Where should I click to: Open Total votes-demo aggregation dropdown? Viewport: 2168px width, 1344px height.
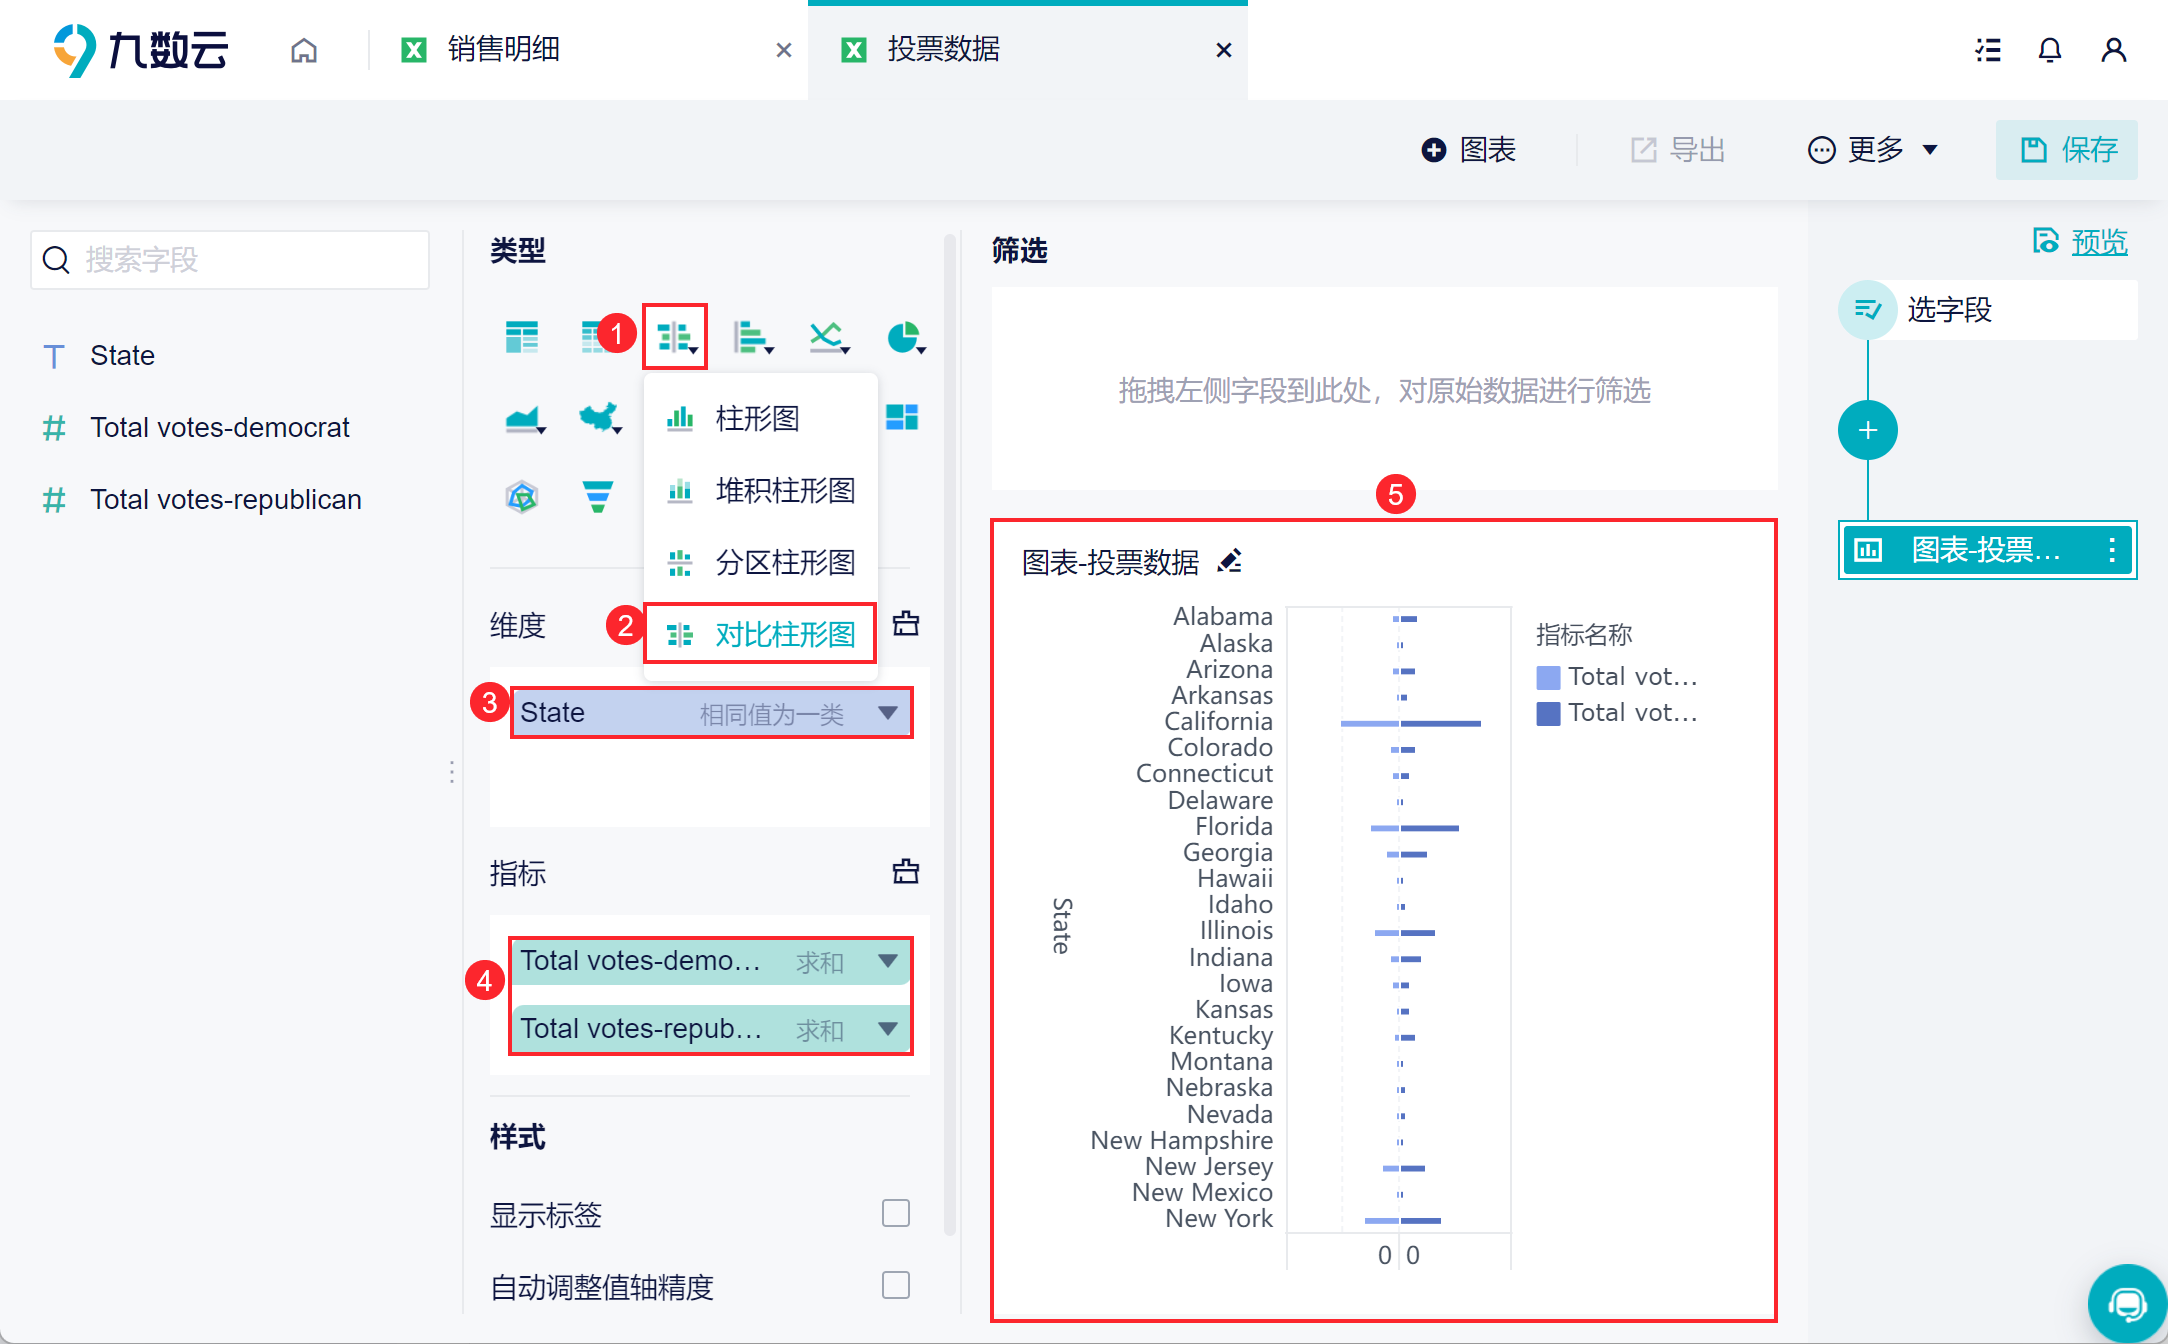click(887, 961)
